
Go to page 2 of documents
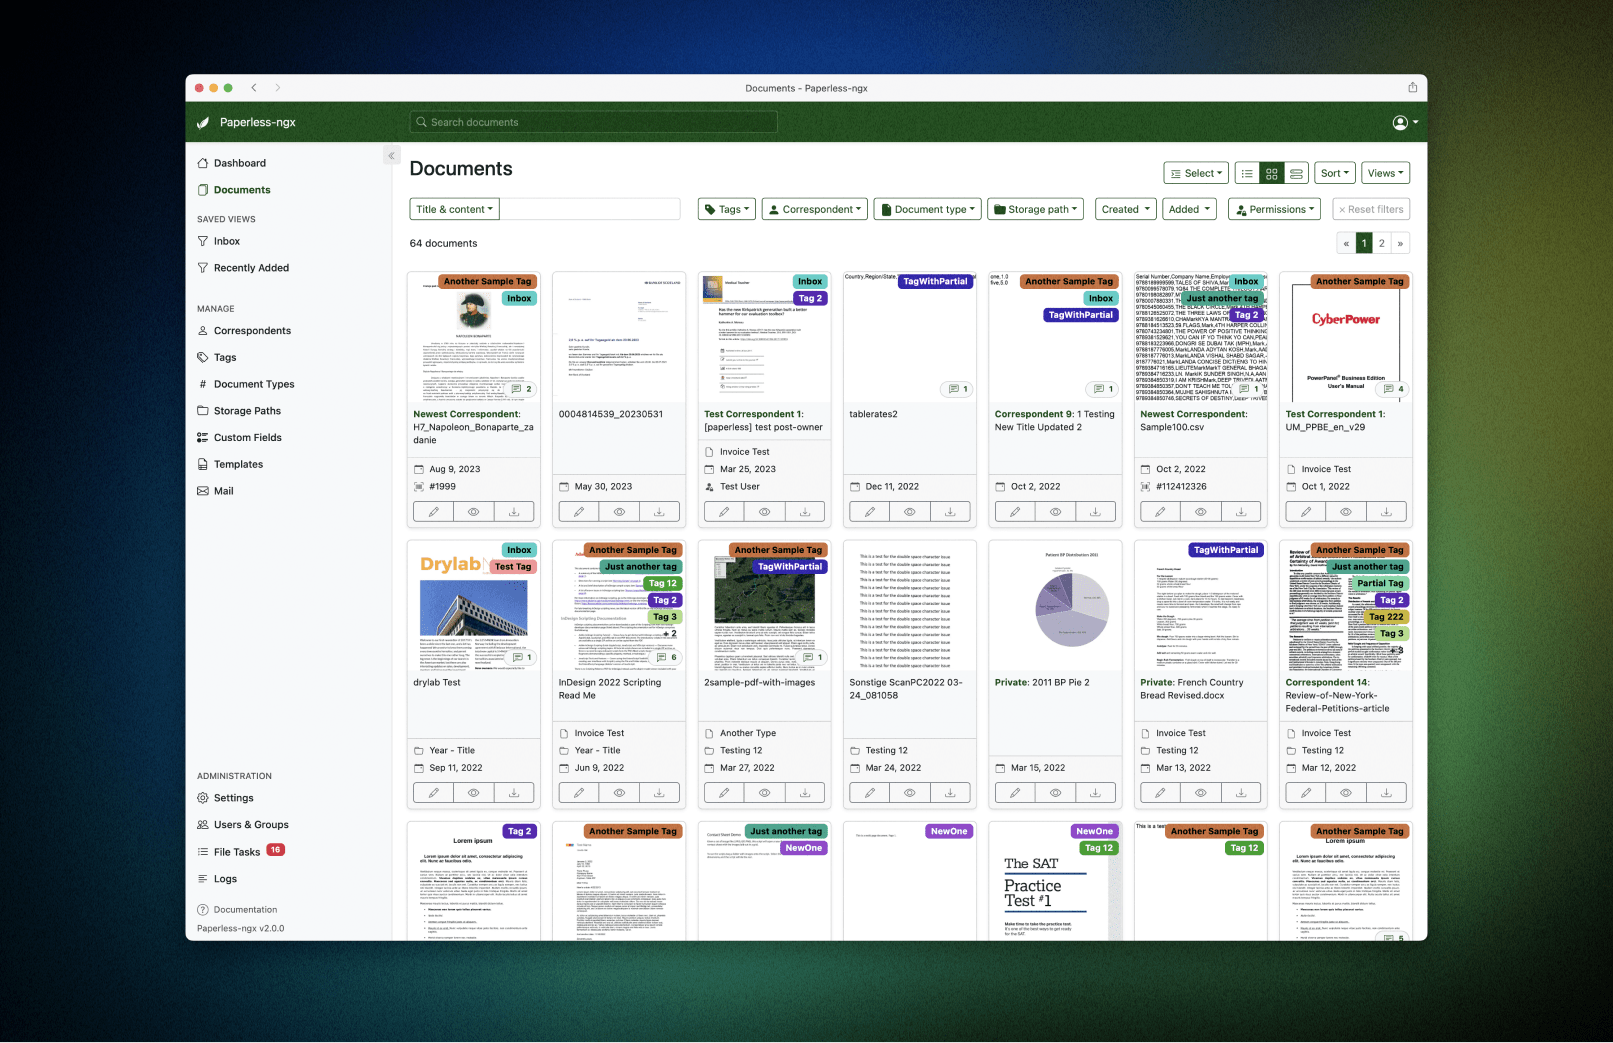(1382, 243)
